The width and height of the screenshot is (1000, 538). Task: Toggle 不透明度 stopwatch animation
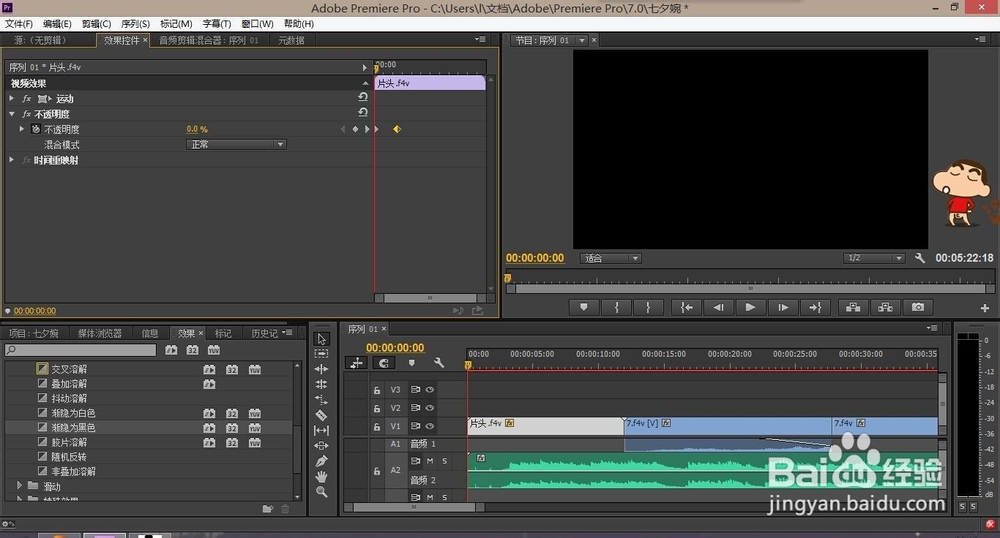36,129
